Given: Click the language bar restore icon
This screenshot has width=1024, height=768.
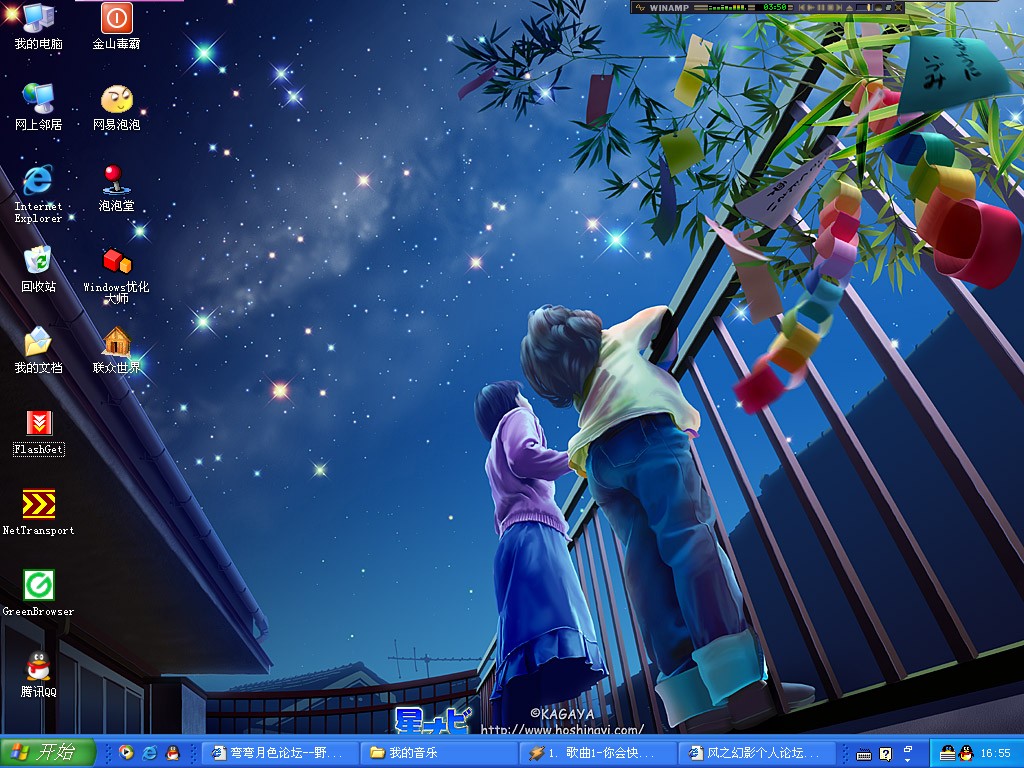Looking at the screenshot, I should click(908, 749).
